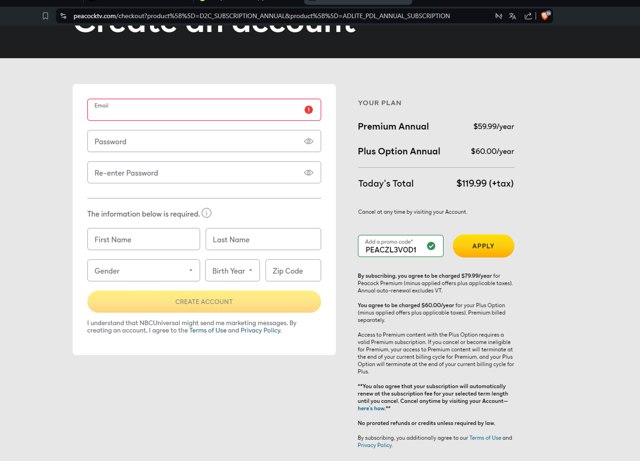Click the info icon beside required information text
The width and height of the screenshot is (640, 461).
pos(207,213)
